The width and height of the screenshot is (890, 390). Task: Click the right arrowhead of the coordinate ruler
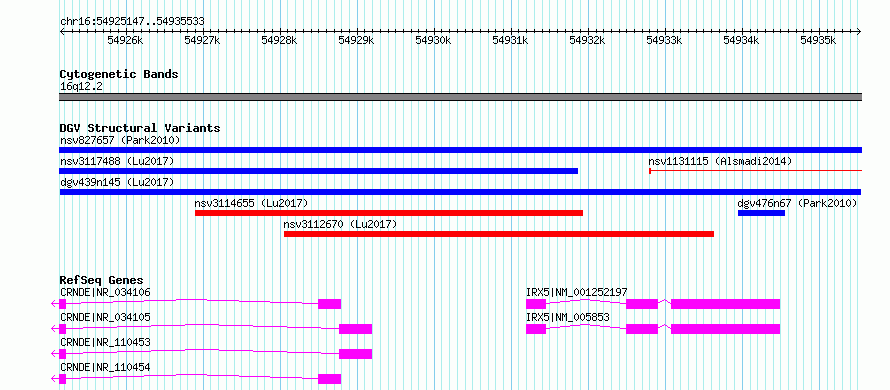[859, 31]
